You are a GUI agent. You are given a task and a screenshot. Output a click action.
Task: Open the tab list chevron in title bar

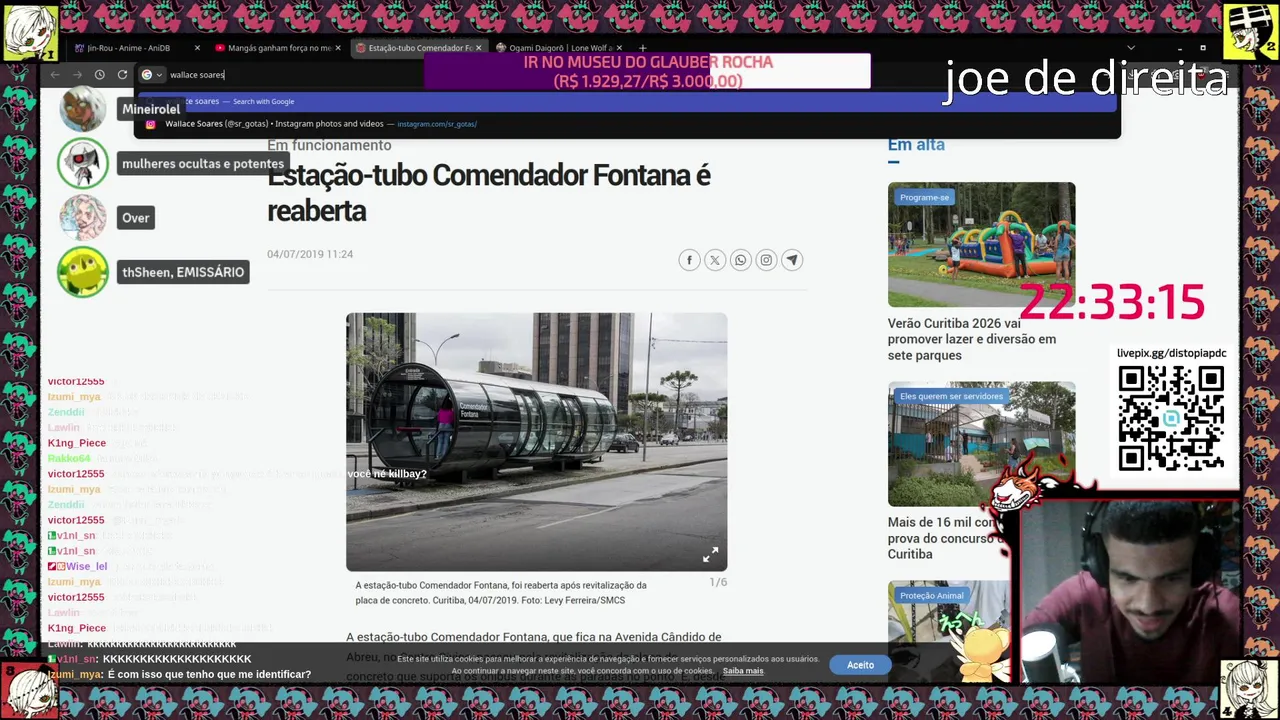[x=1131, y=48]
